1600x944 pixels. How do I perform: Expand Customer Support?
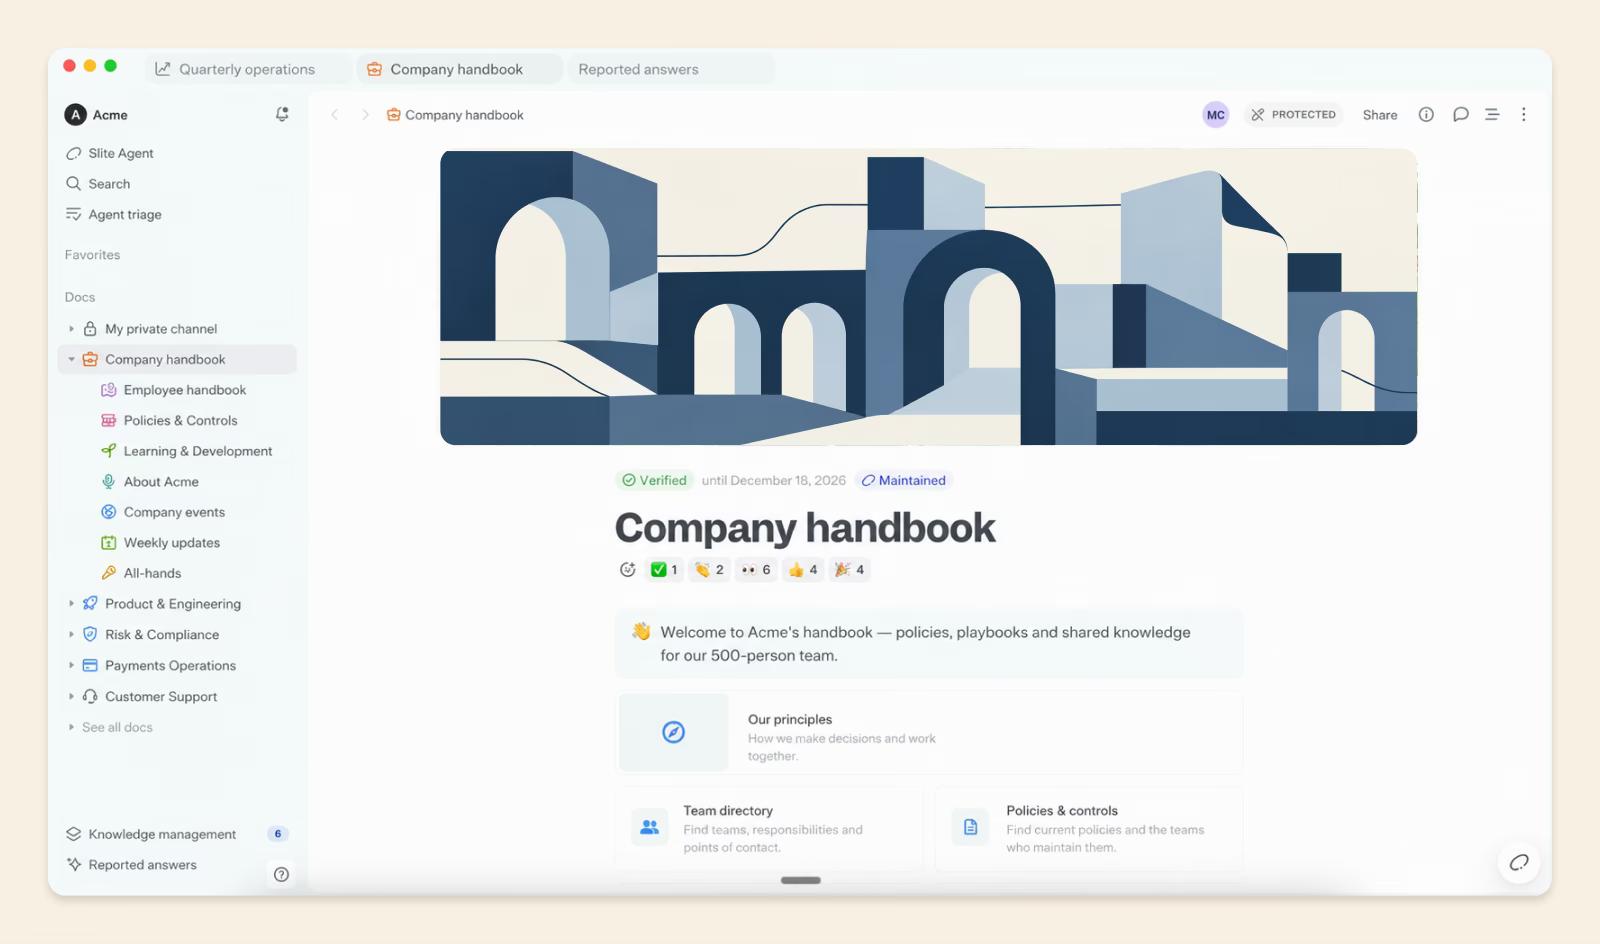[71, 697]
